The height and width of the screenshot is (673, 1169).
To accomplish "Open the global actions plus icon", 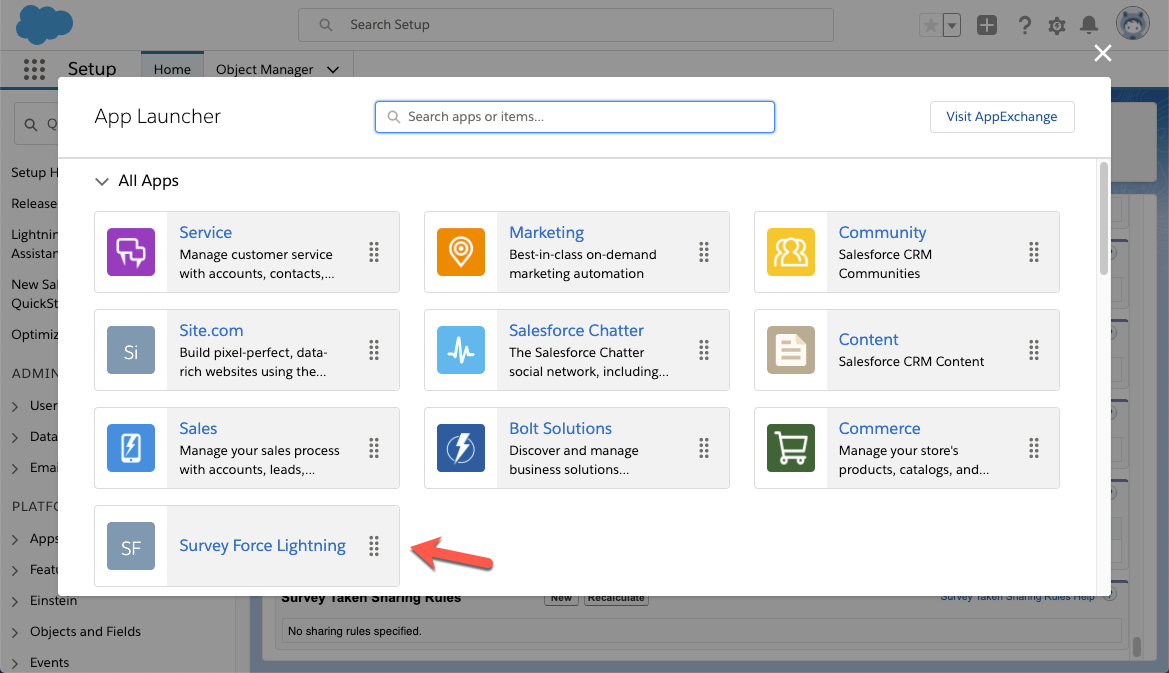I will 987,25.
